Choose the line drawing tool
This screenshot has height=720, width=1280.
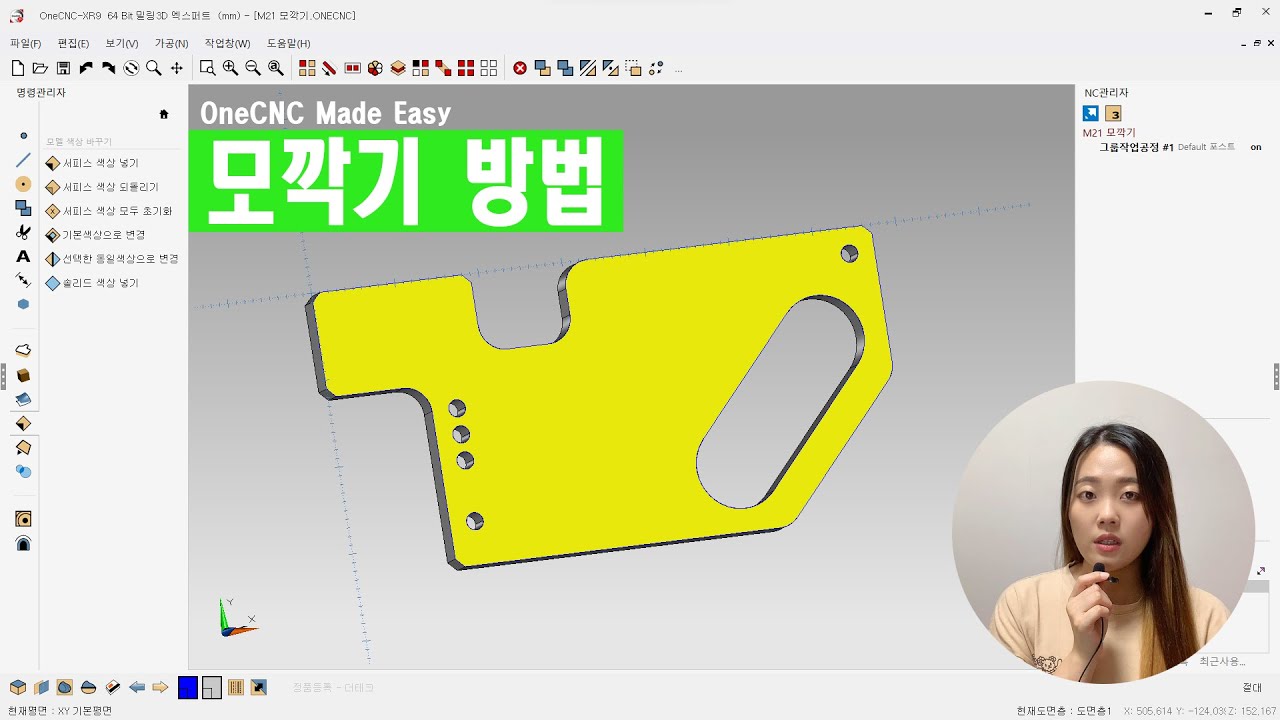click(24, 160)
